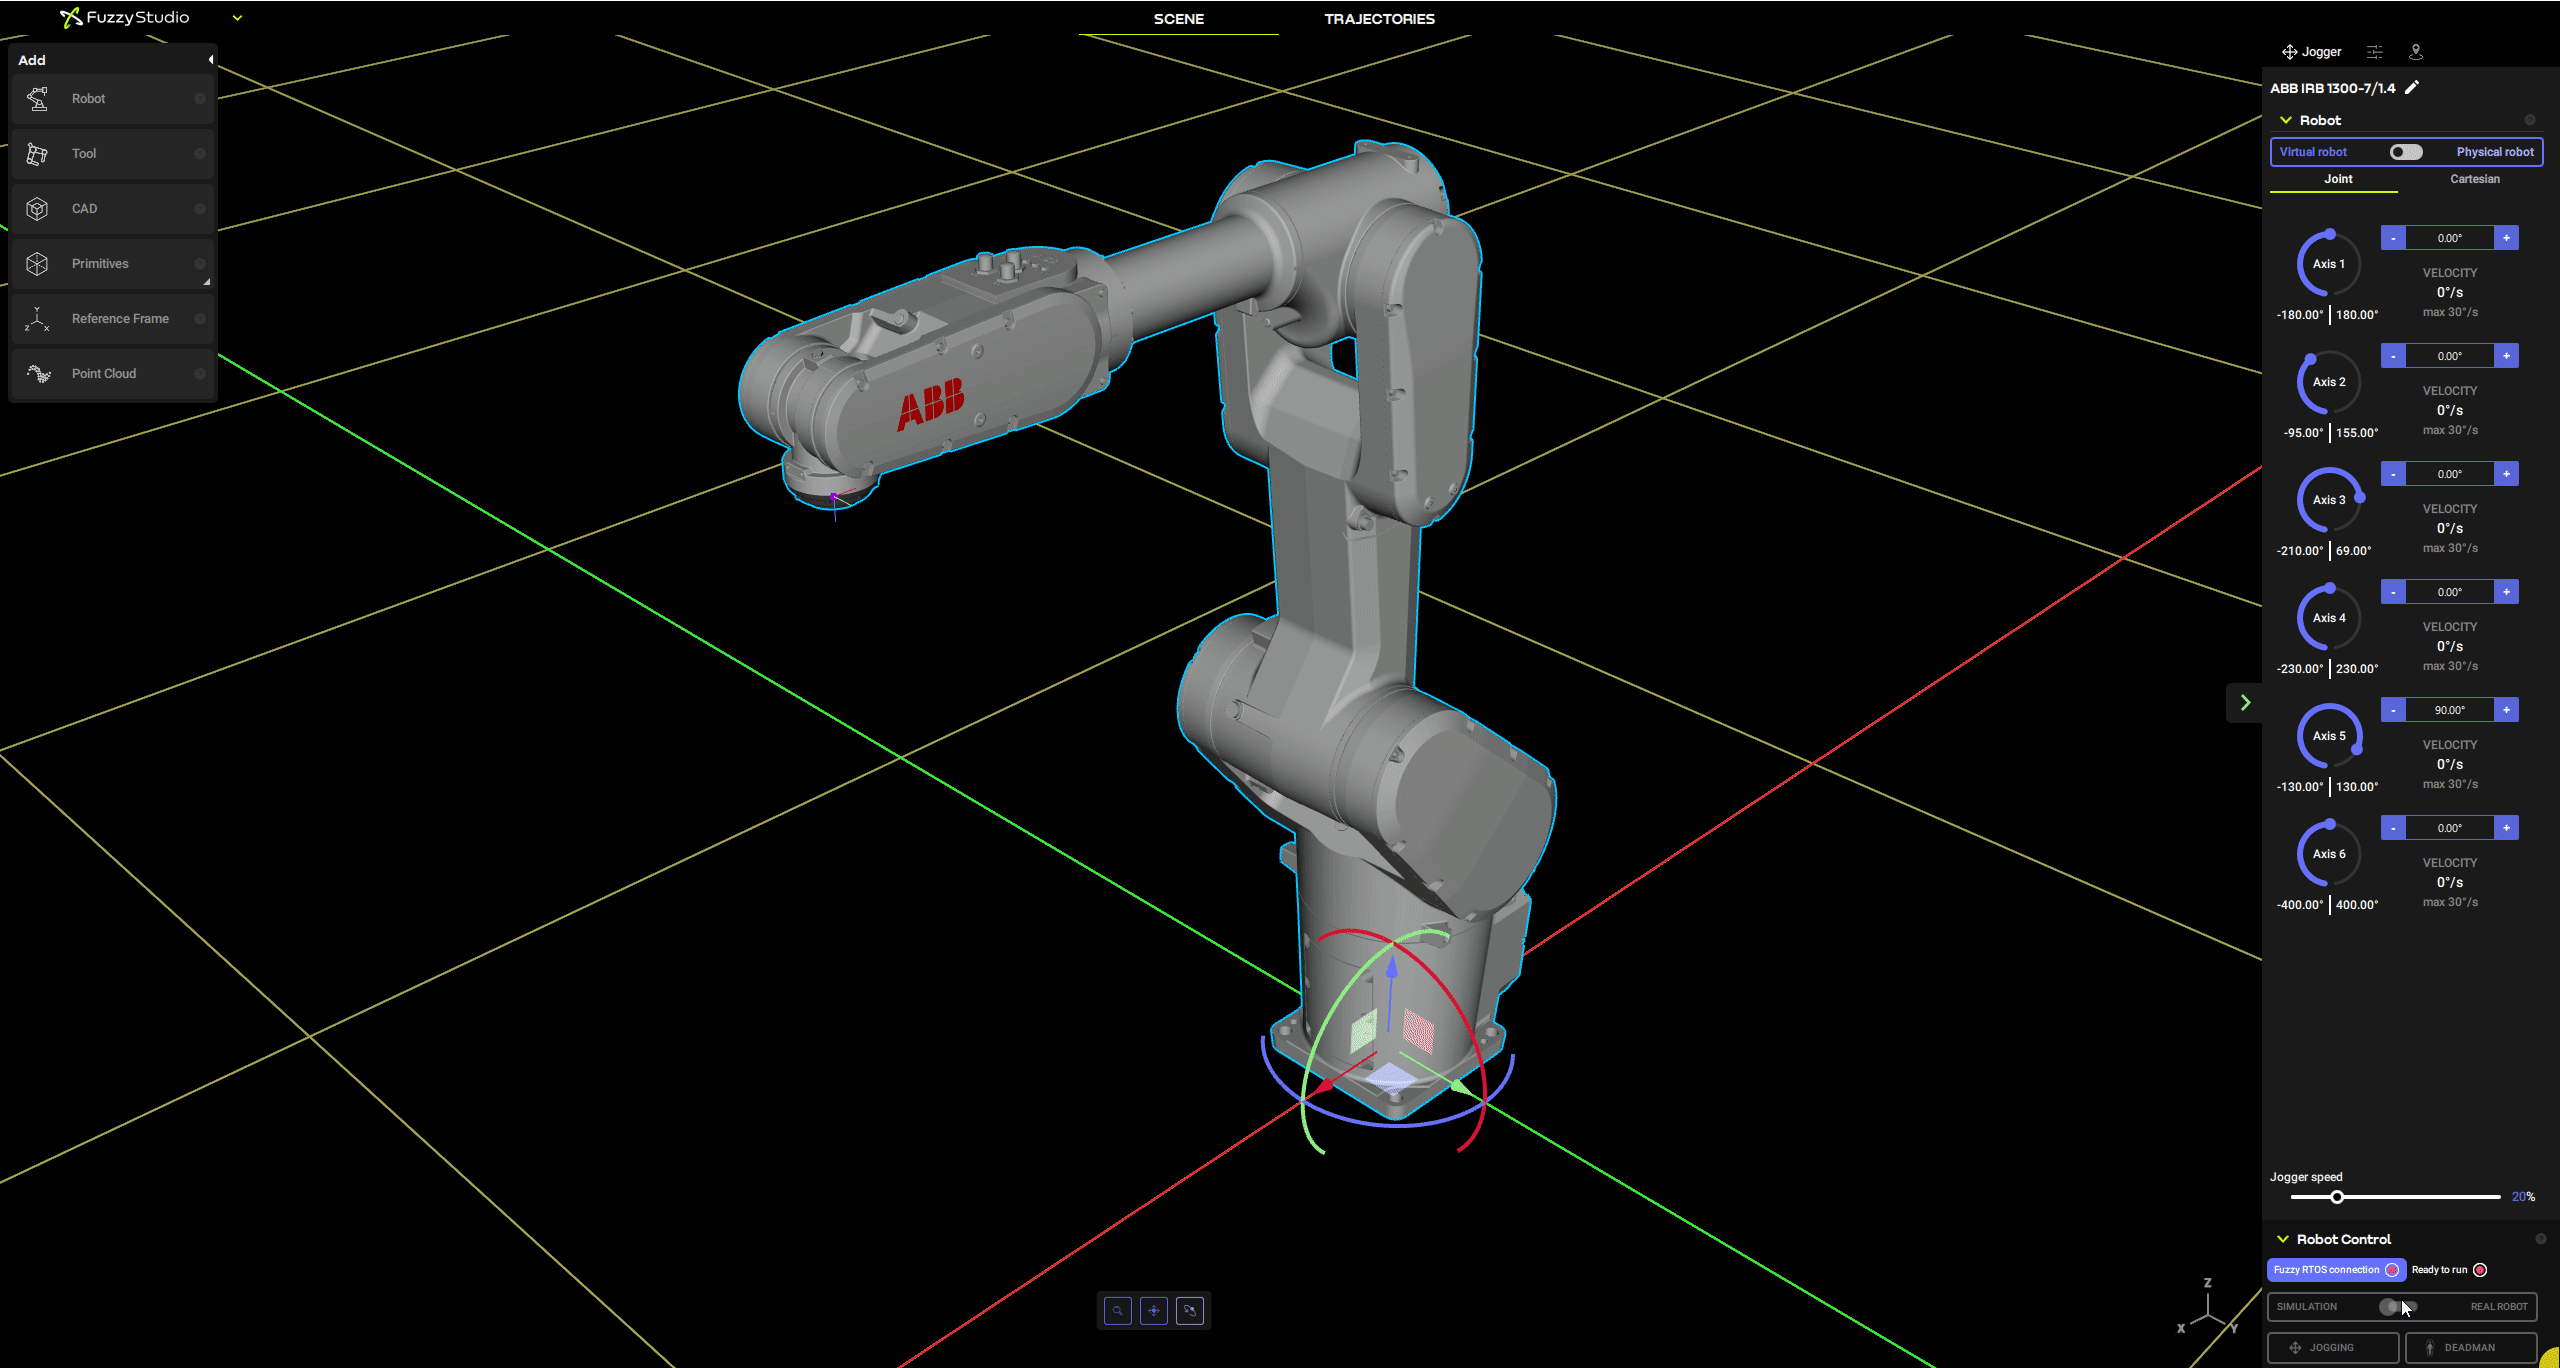Open the Jogger panel tab
2560x1368 pixels.
[2311, 52]
